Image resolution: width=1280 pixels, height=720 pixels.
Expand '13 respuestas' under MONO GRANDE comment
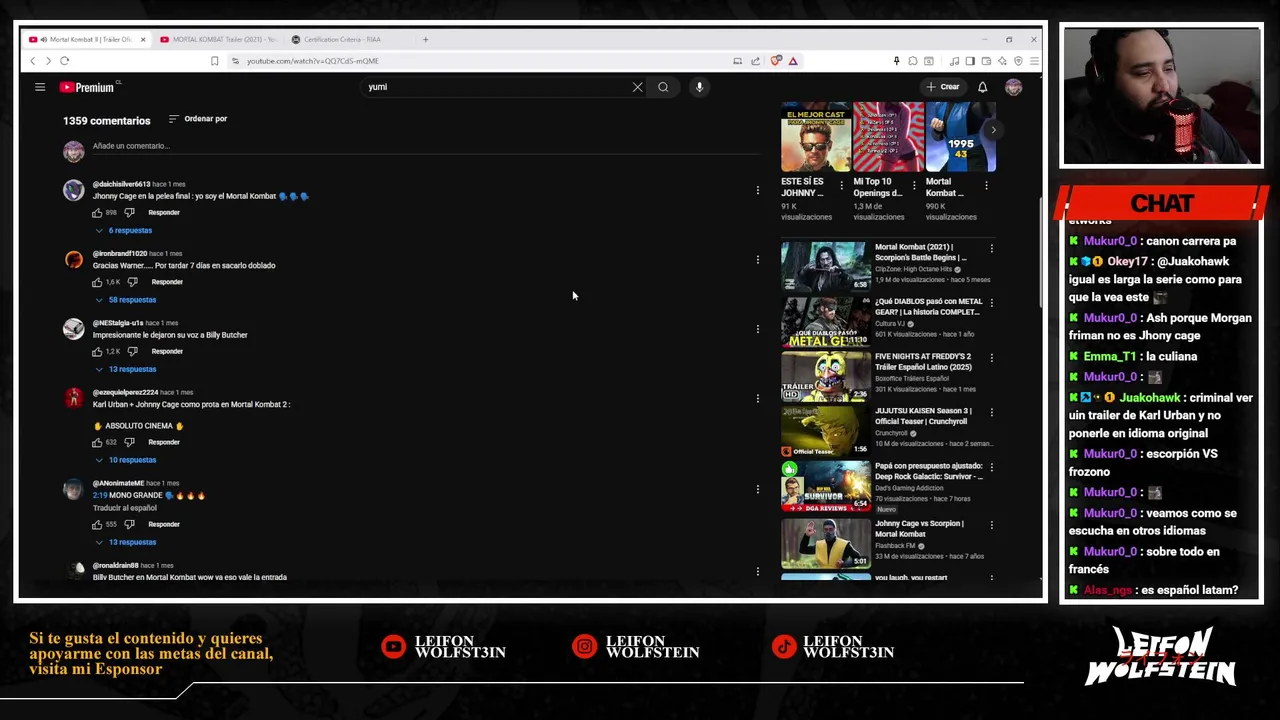[126, 542]
